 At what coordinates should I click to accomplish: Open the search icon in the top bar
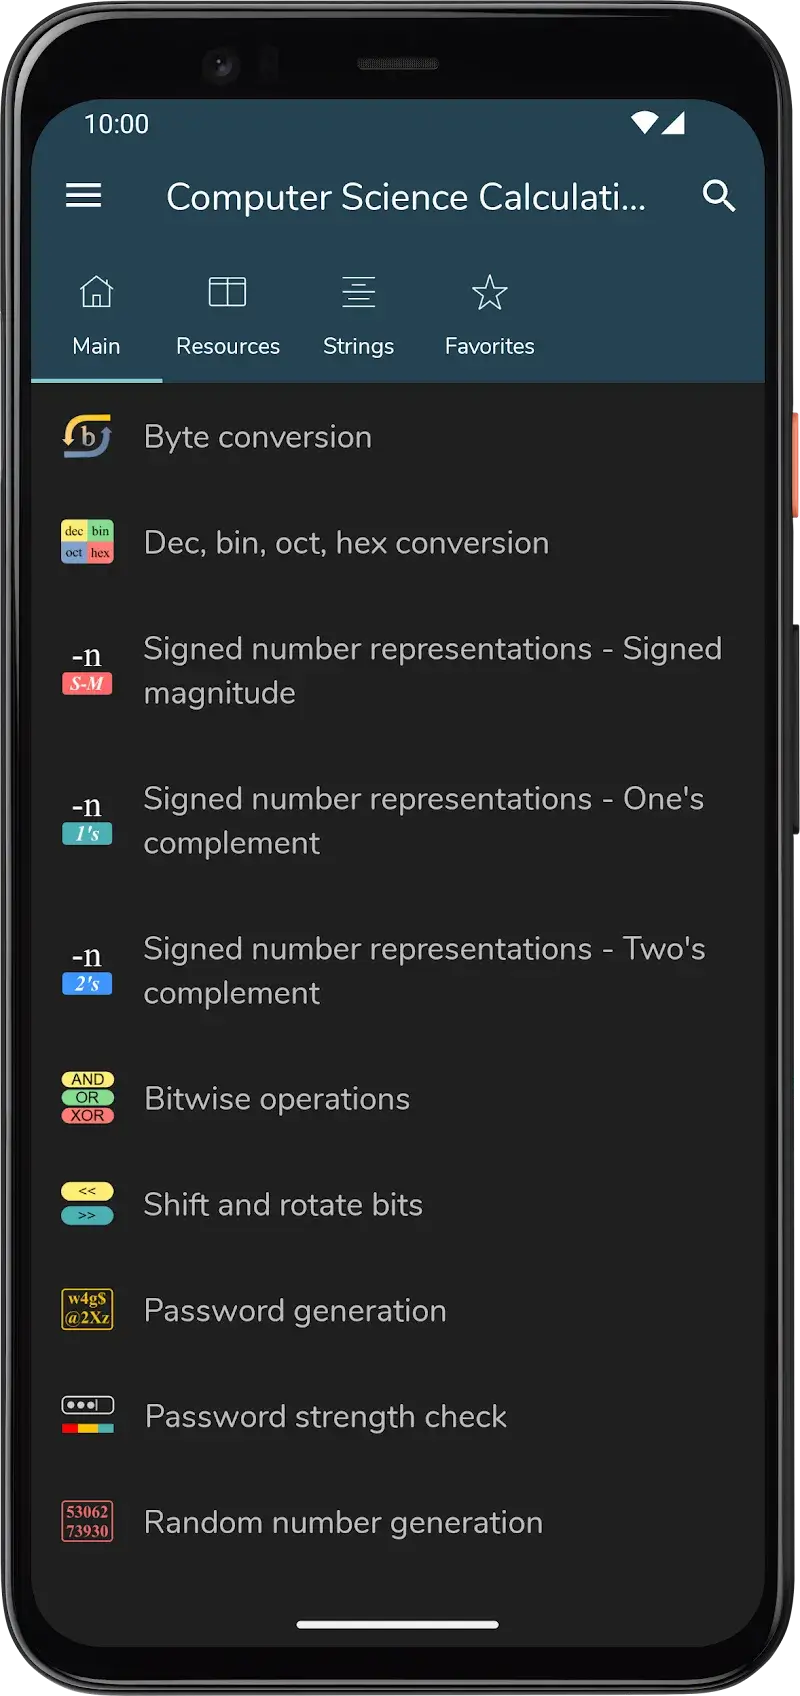coord(719,197)
